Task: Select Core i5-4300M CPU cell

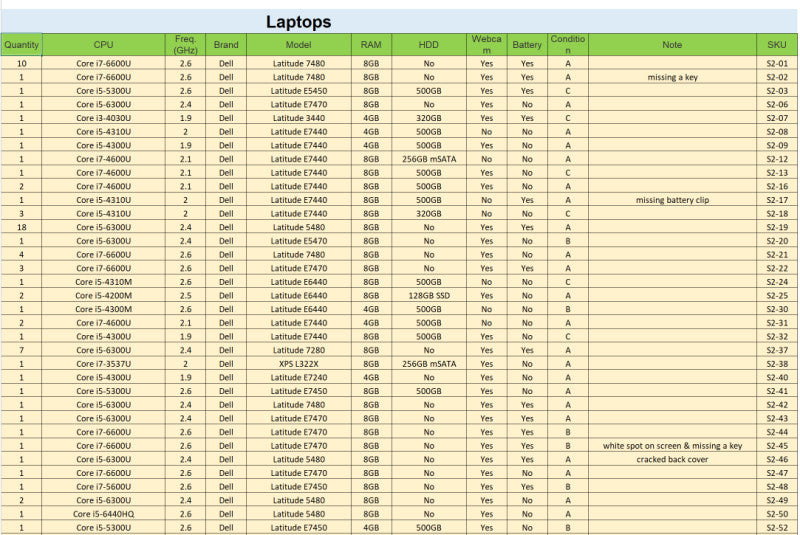Action: click(x=104, y=309)
